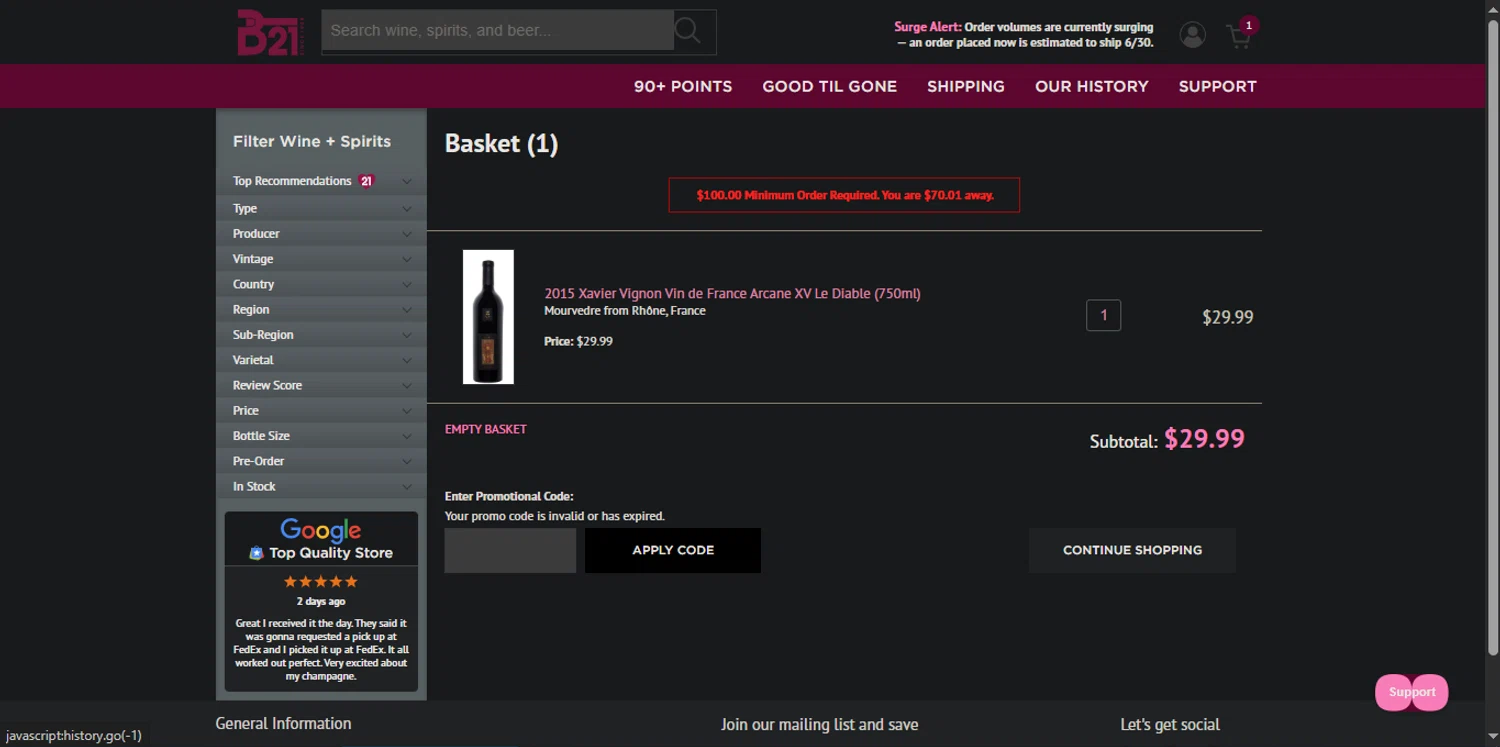Click the invalid promo code message

coord(554,516)
